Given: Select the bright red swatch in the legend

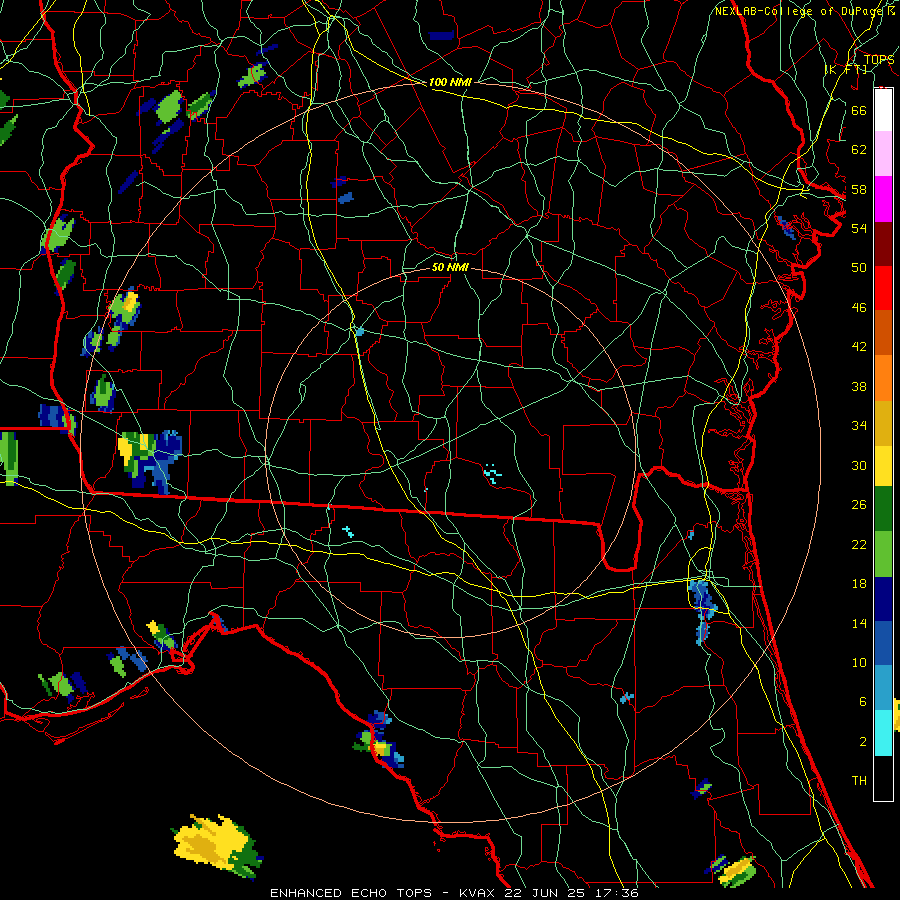Looking at the screenshot, I should coord(883,288).
